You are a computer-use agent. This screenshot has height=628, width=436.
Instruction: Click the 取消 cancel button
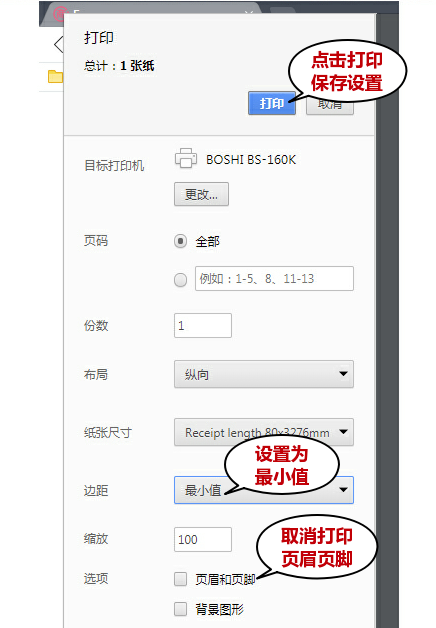(x=330, y=105)
